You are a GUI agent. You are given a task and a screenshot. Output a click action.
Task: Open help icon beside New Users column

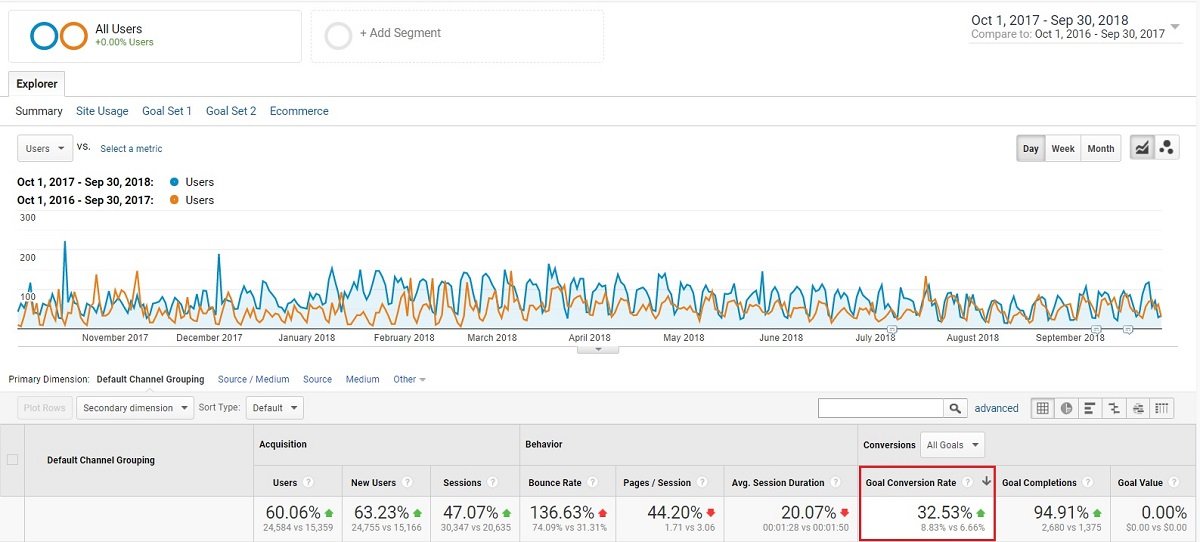[406, 483]
